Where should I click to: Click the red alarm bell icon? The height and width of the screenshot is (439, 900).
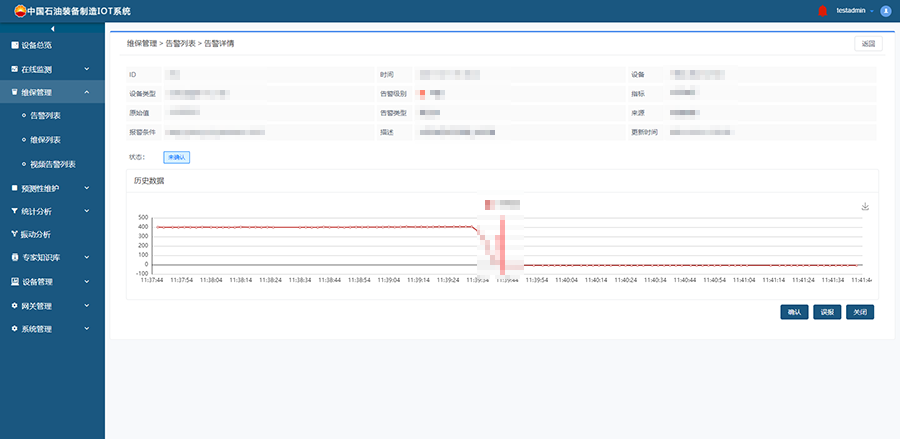[x=823, y=11]
